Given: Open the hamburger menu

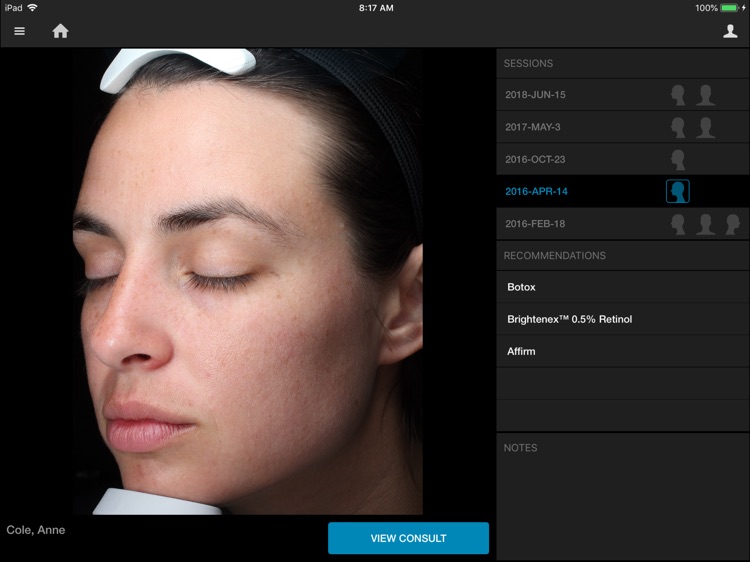Looking at the screenshot, I should pos(20,31).
